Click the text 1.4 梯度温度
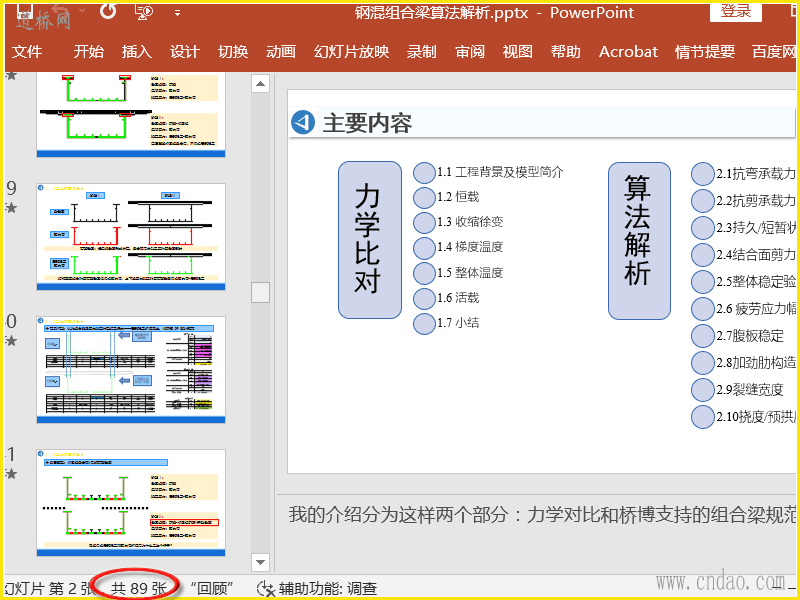 coord(470,247)
